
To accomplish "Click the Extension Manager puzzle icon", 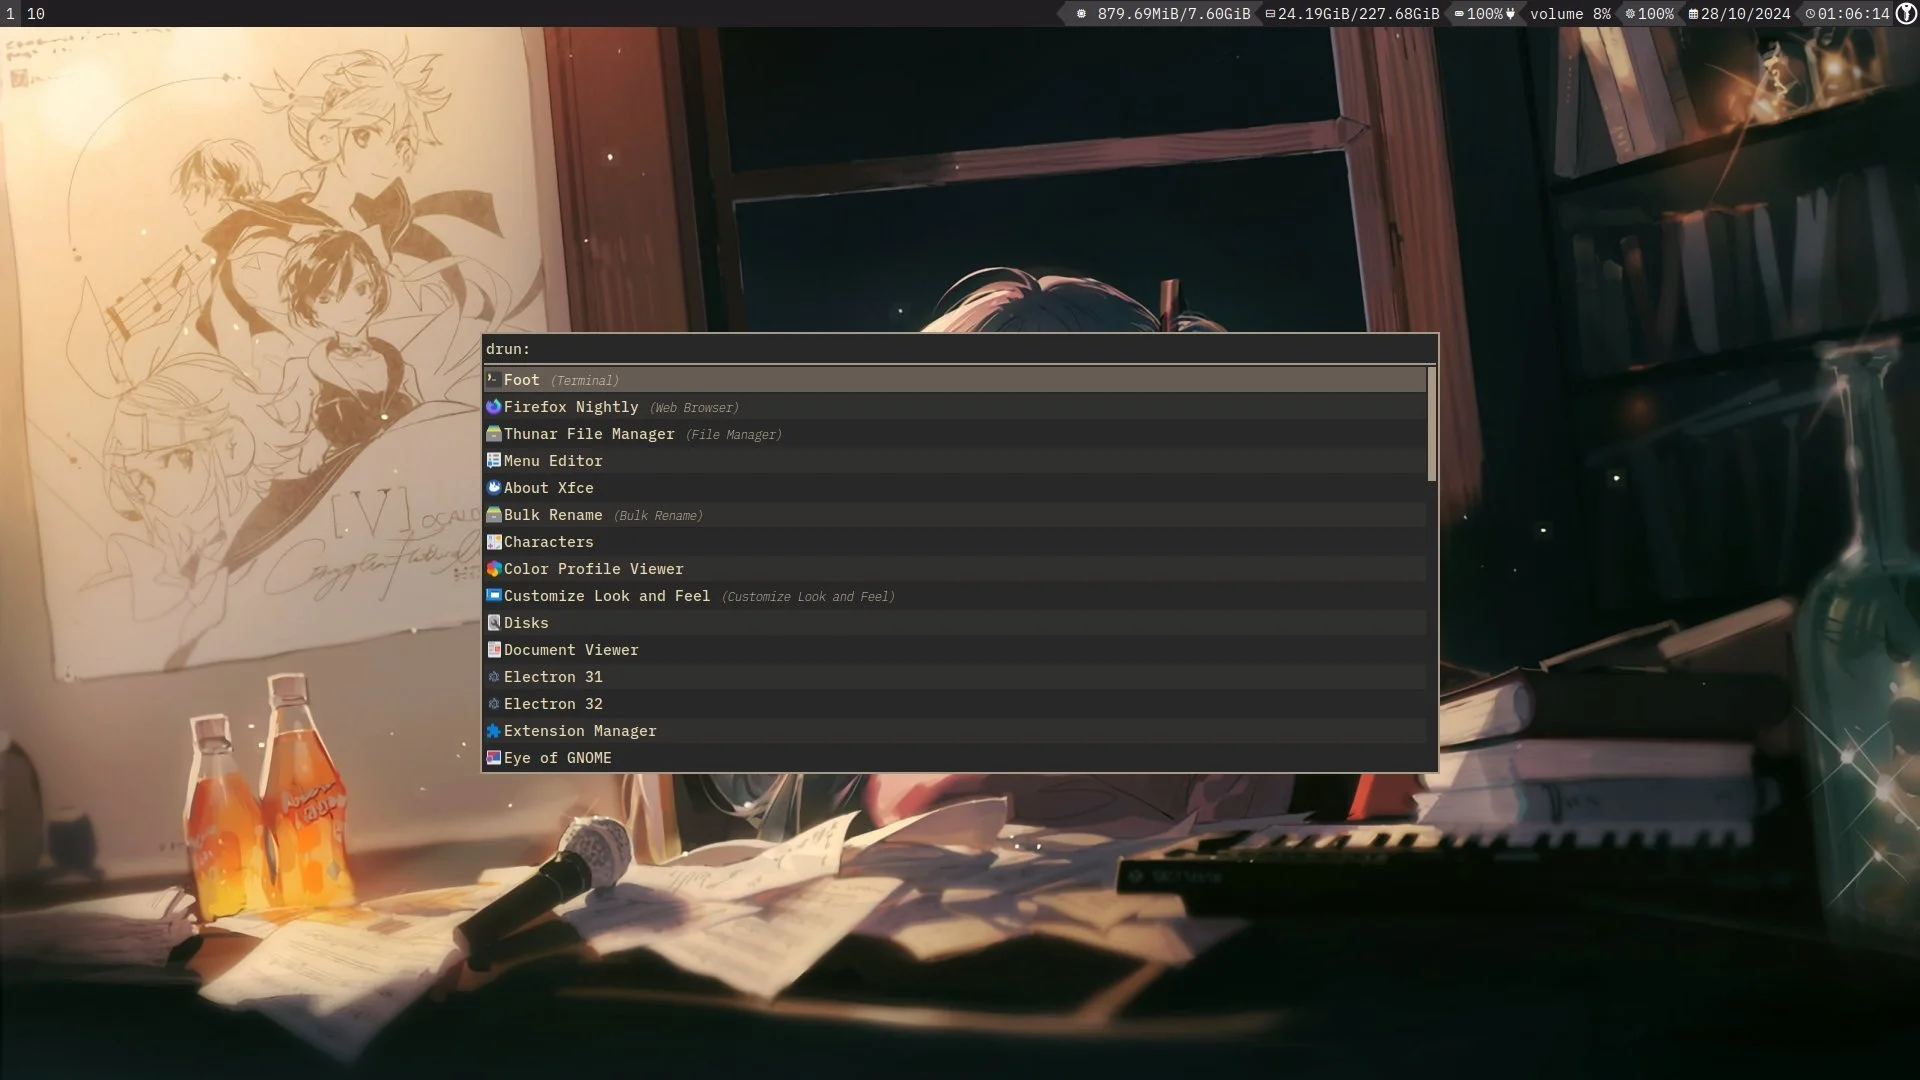I will point(493,731).
